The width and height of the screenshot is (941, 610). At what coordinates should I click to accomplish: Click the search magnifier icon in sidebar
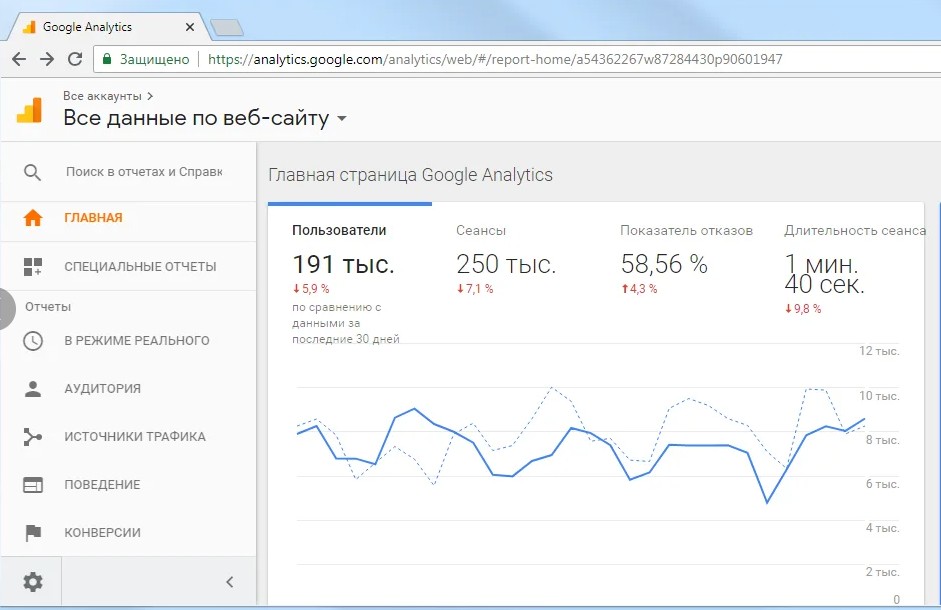coord(32,172)
